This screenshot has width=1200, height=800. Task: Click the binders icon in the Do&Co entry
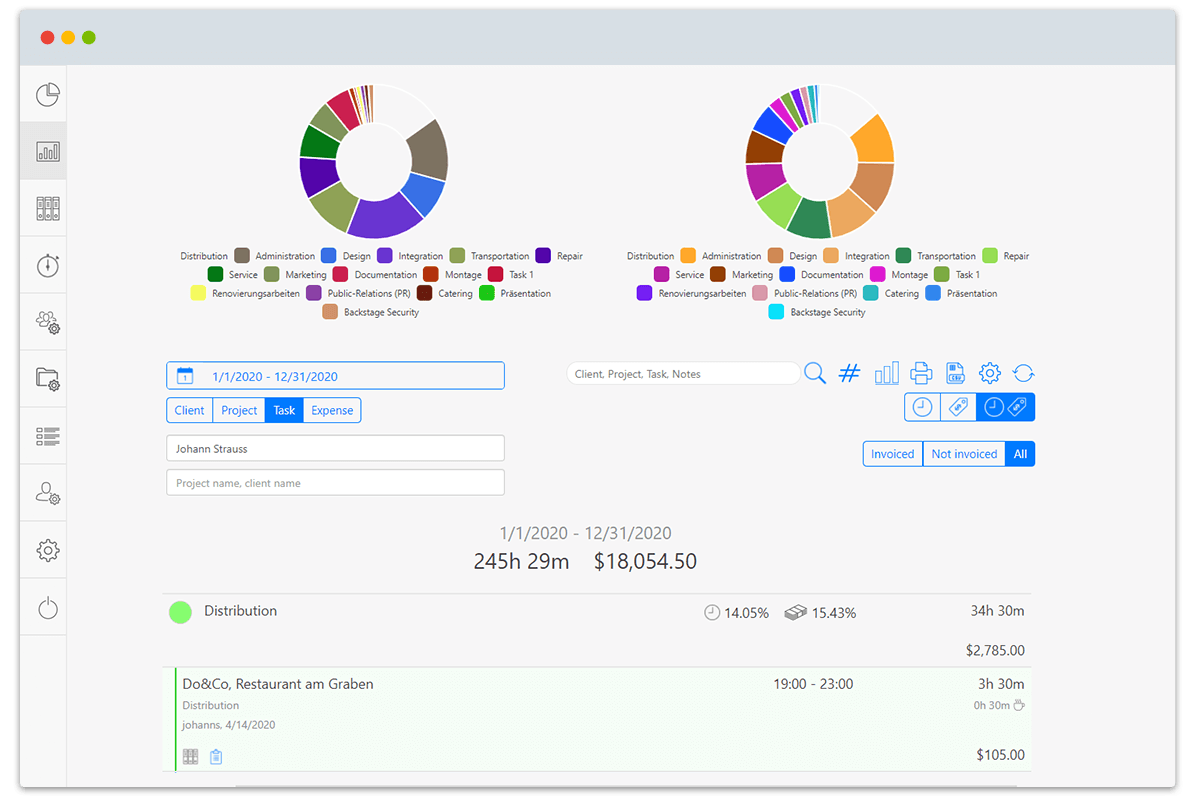(x=190, y=757)
